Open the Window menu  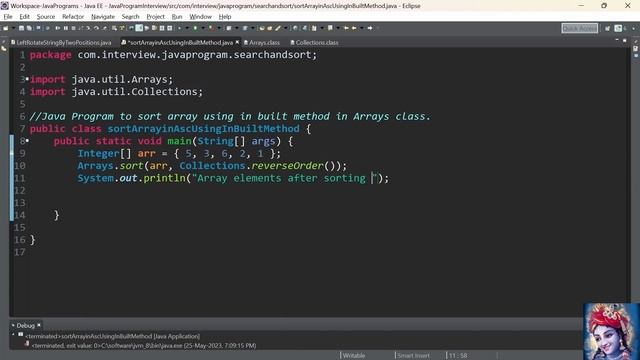pos(200,17)
